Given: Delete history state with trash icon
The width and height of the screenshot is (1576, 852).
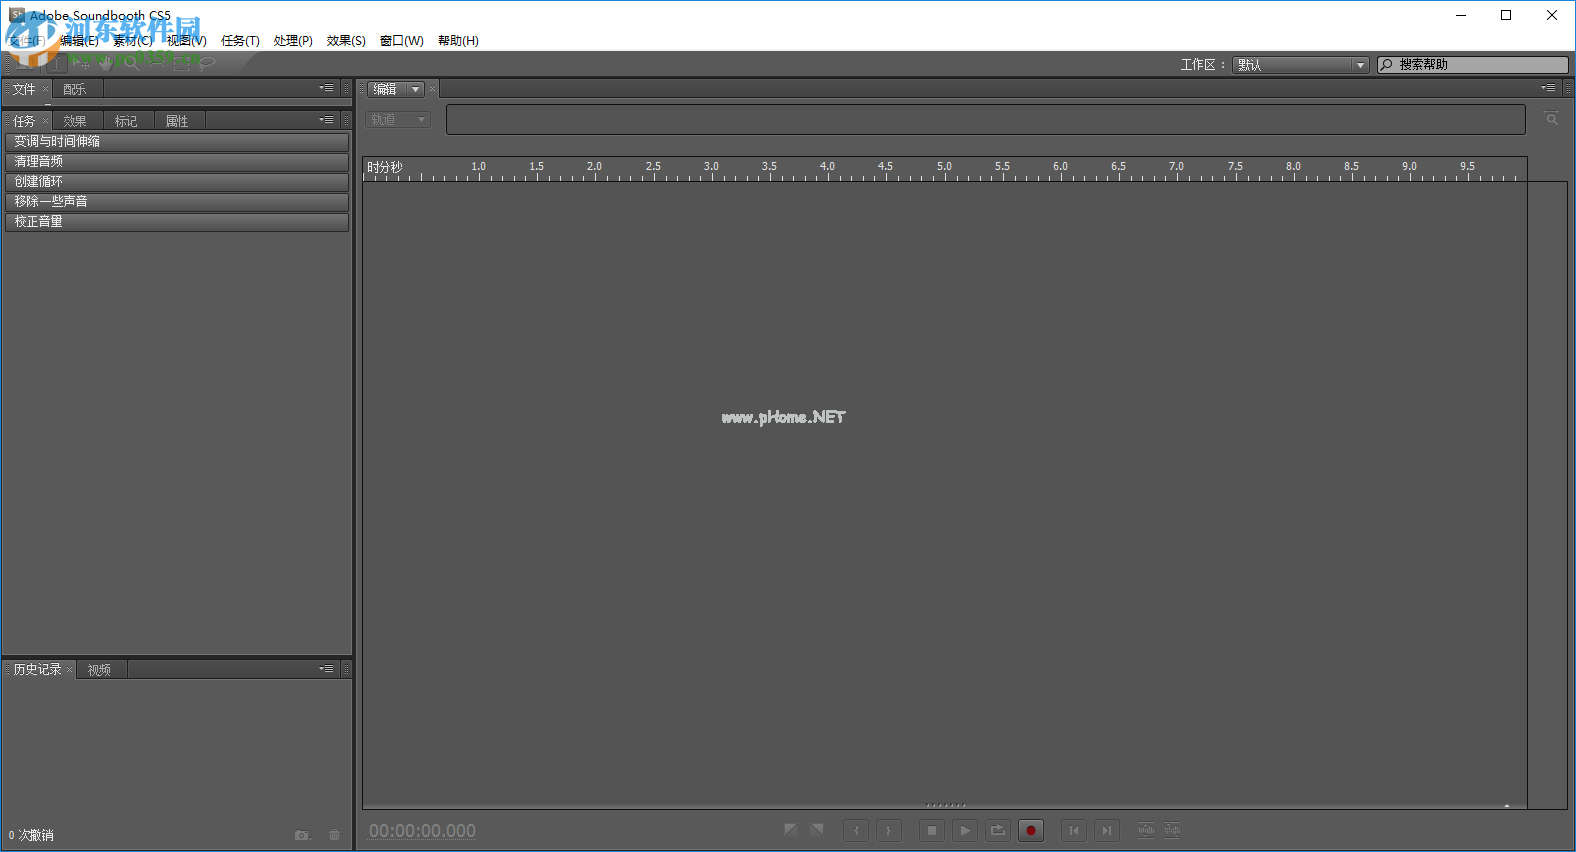Looking at the screenshot, I should (335, 835).
